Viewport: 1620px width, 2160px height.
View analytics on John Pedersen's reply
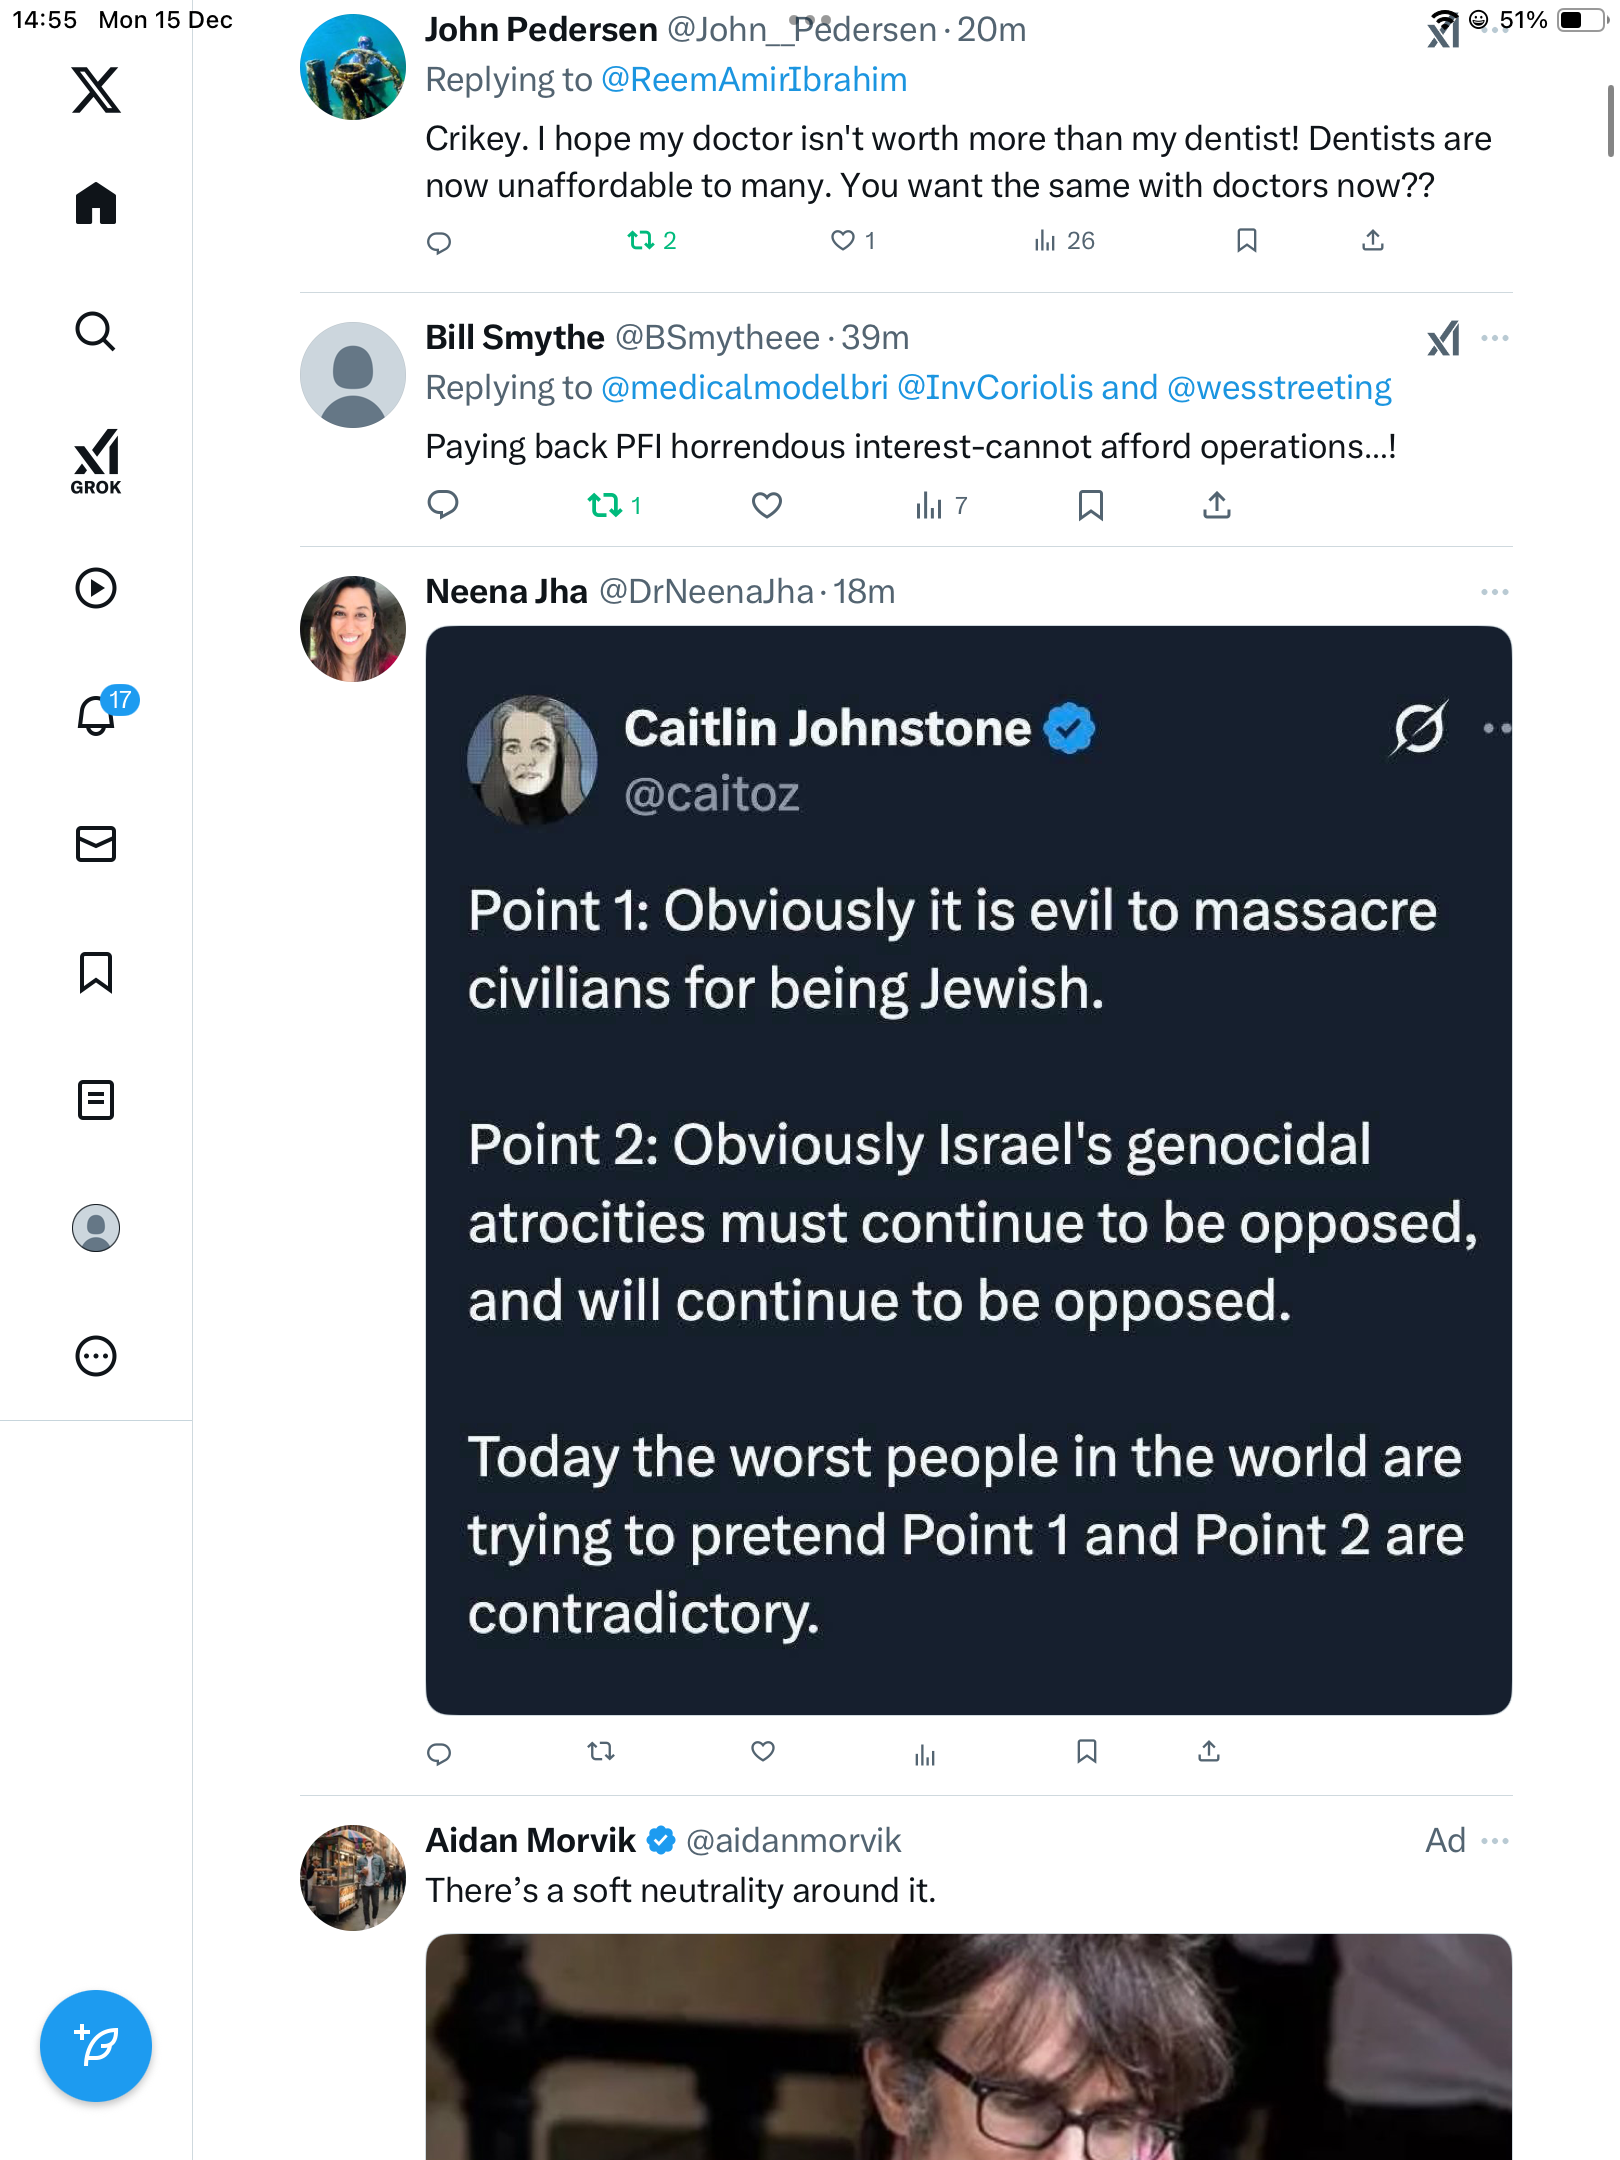pyautogui.click(x=1064, y=240)
